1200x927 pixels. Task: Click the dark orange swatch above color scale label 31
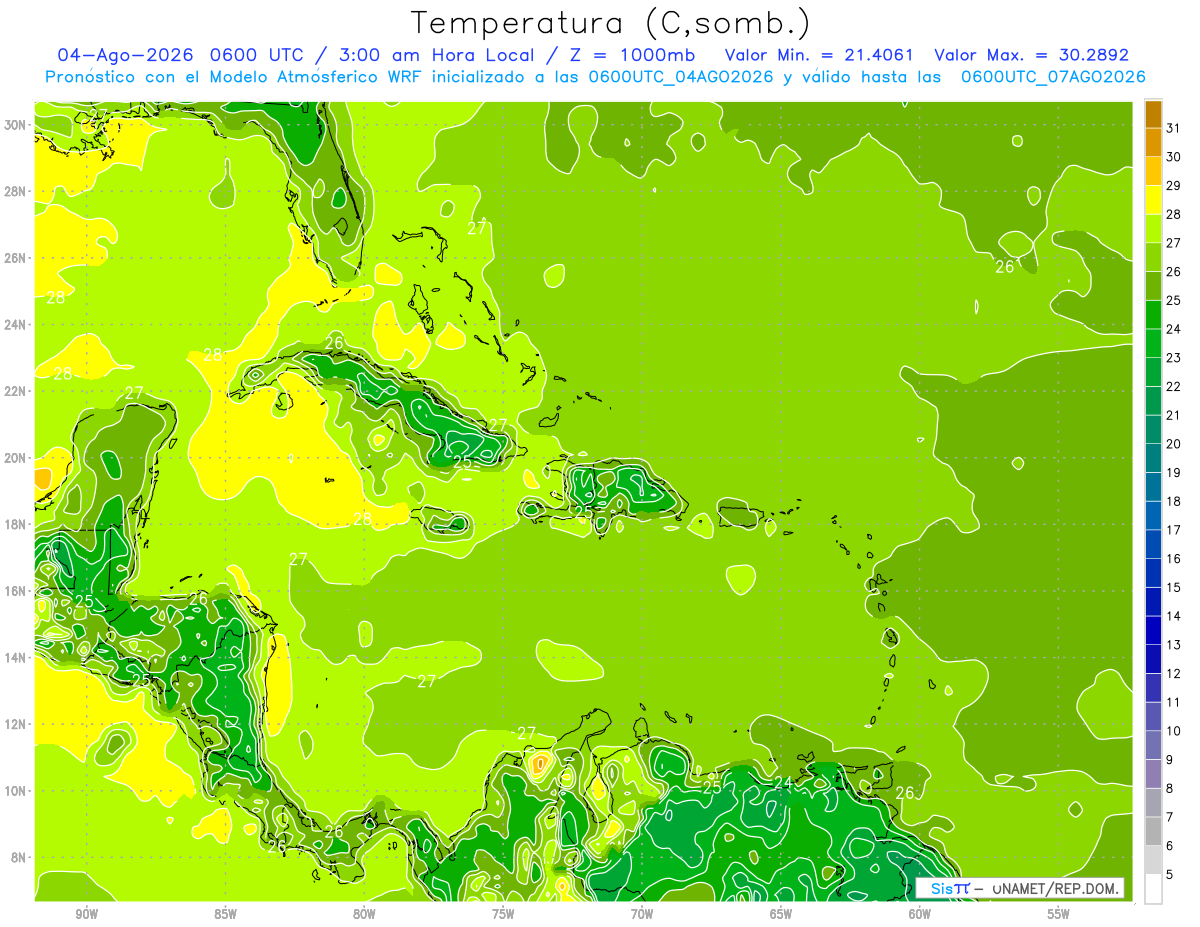click(x=1153, y=114)
